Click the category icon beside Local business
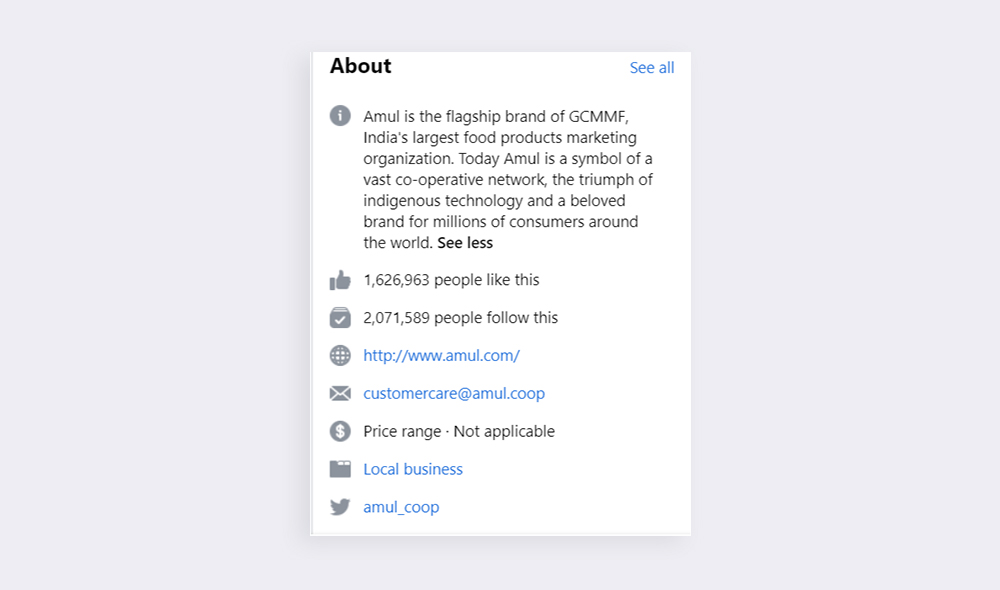The image size is (1000, 590). 340,469
